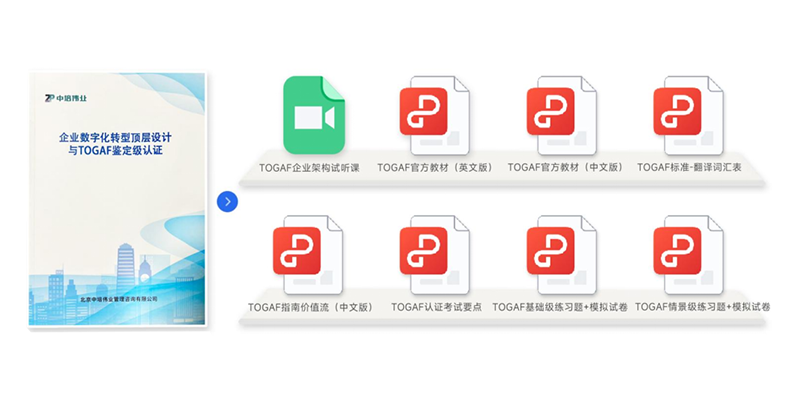Select the label TOGAF标准-翻译词汇表

689,167
